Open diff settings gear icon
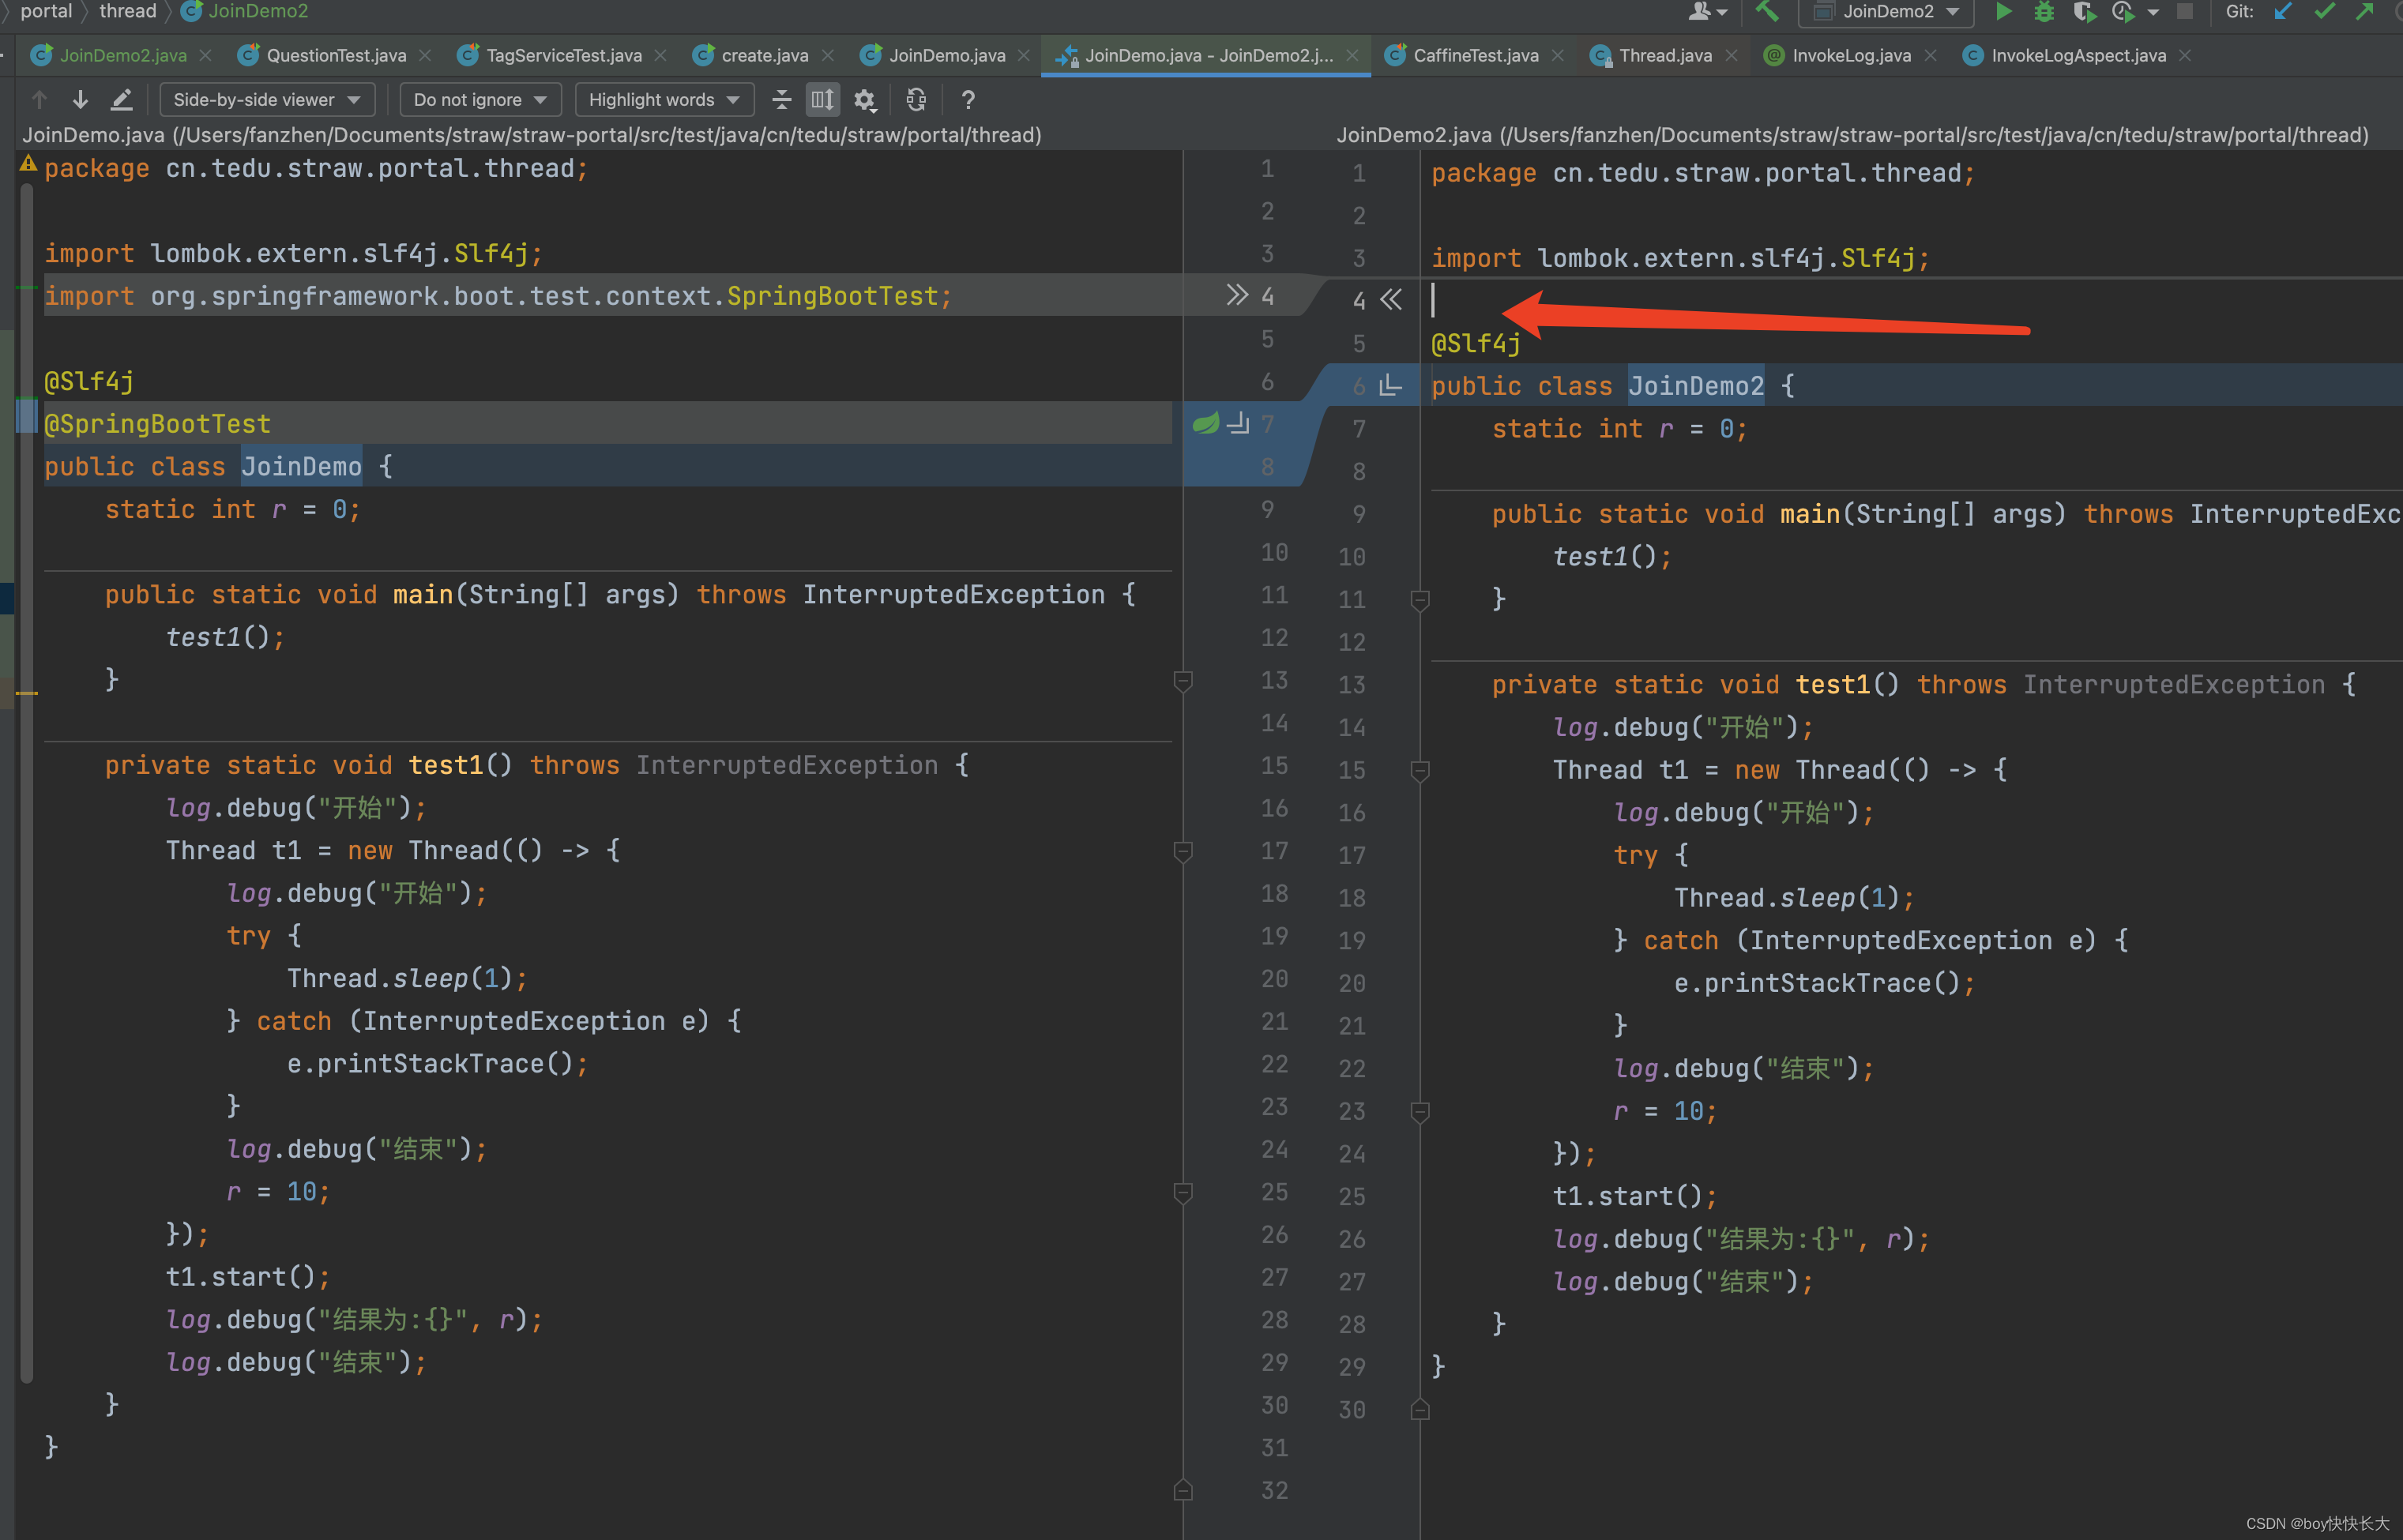The width and height of the screenshot is (2403, 1540). 864,99
